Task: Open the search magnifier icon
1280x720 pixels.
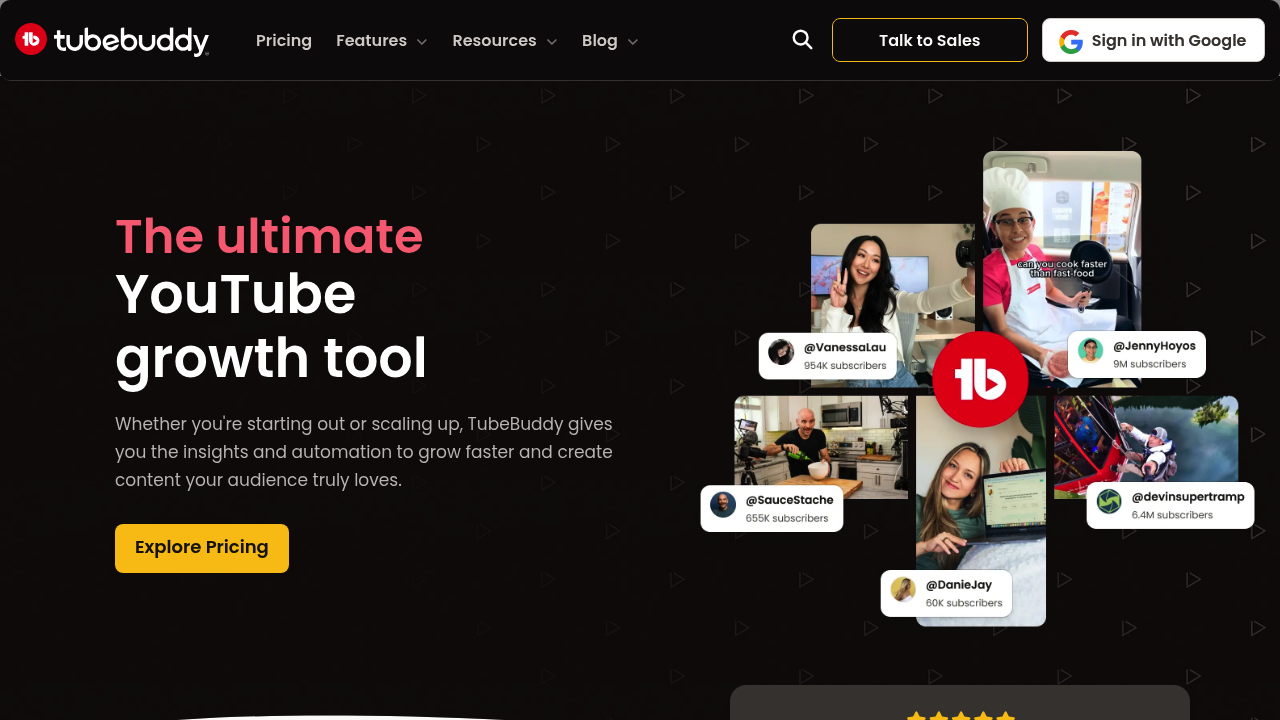Action: coord(802,39)
